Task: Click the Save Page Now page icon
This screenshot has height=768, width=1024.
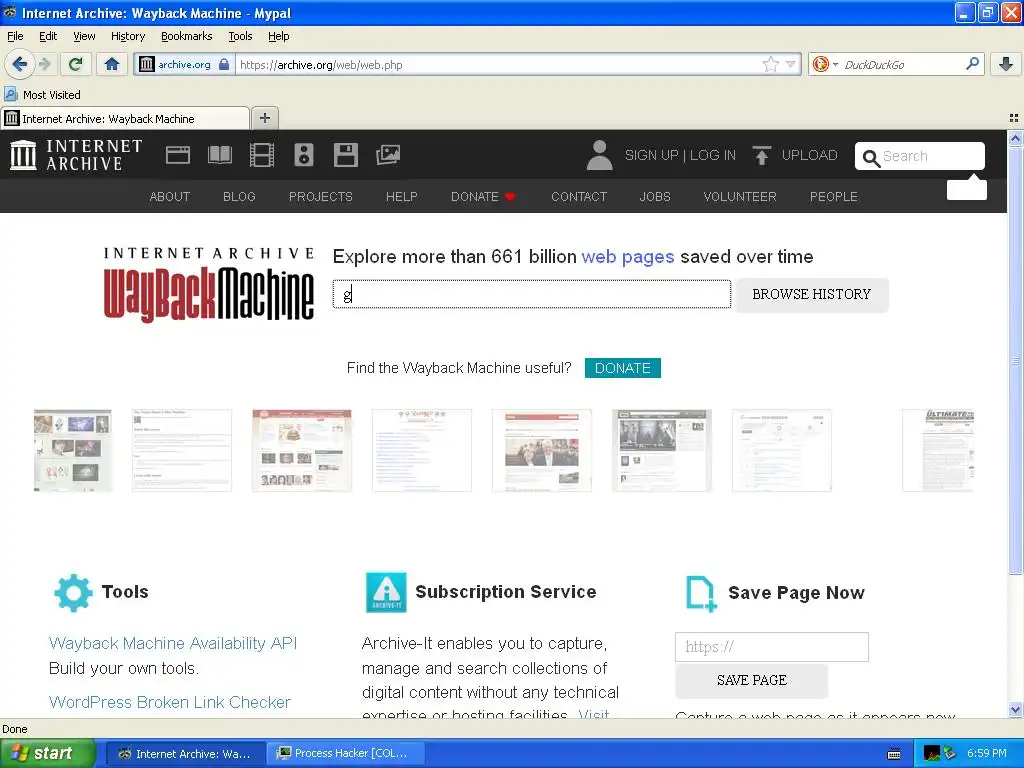Action: pos(701,594)
